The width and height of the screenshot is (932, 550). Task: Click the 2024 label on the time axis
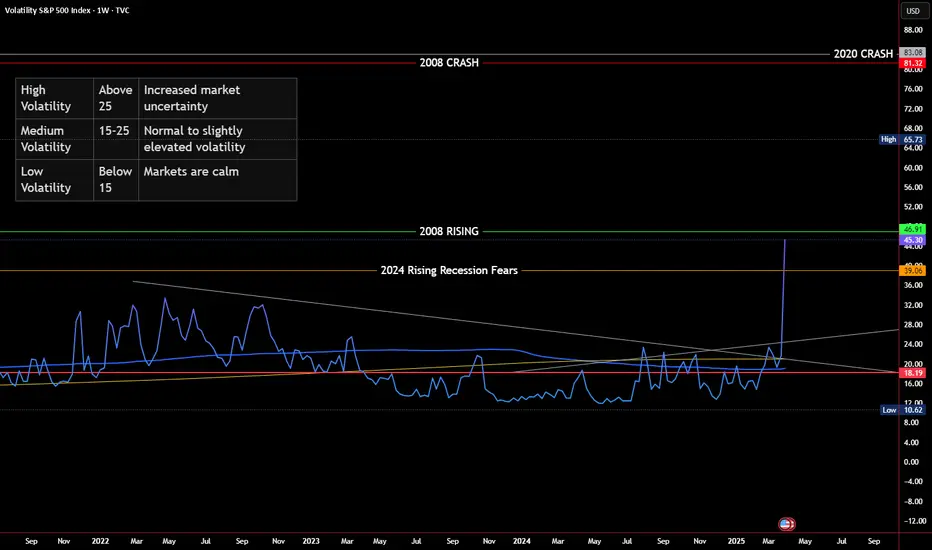[x=521, y=541]
